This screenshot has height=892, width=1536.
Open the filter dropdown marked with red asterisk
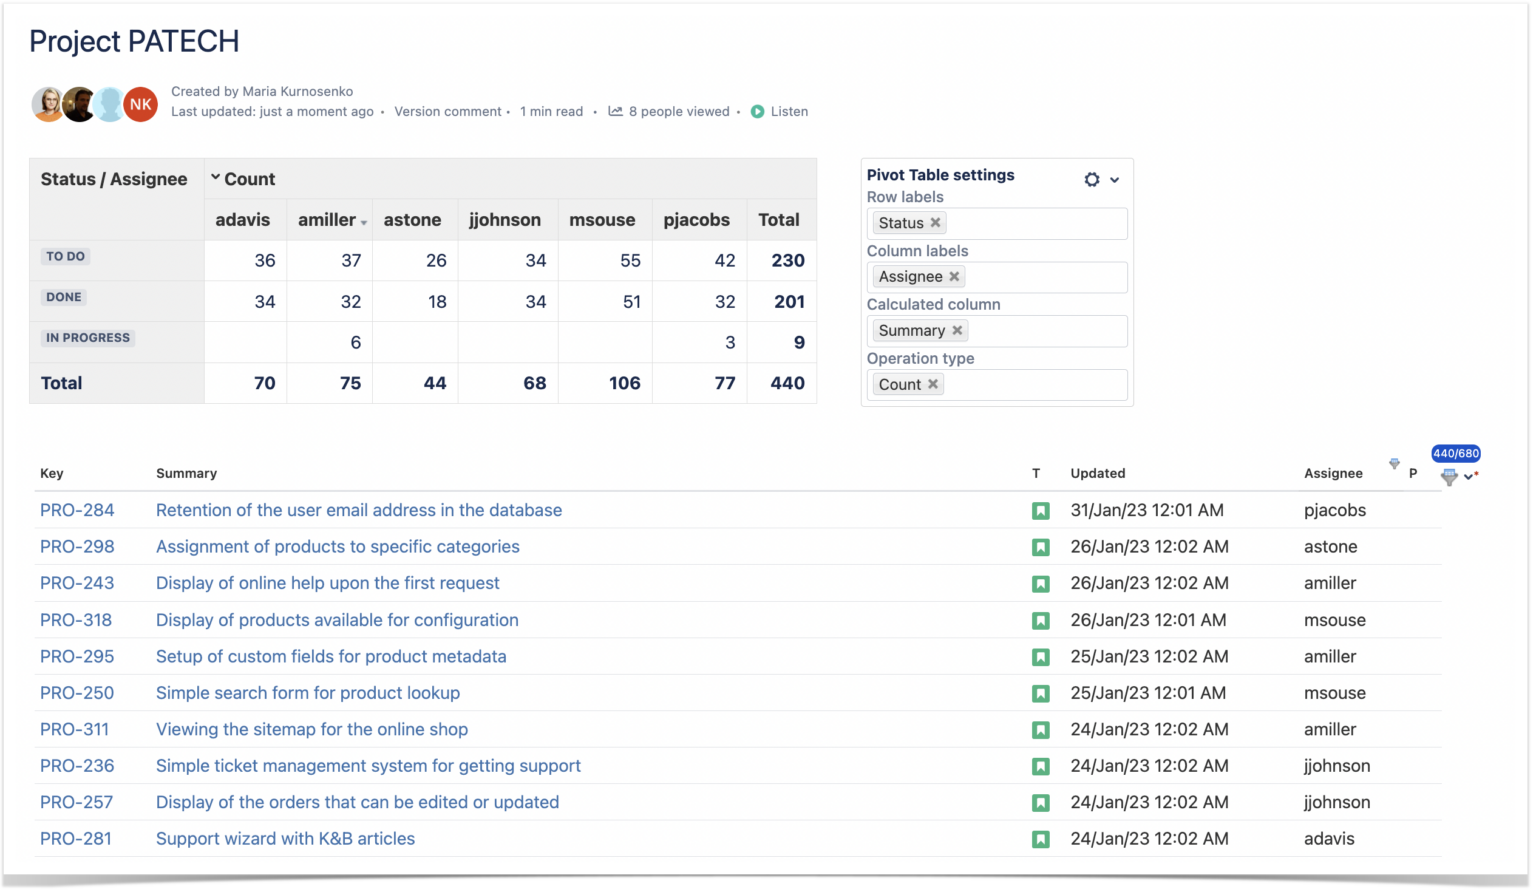pos(1469,477)
